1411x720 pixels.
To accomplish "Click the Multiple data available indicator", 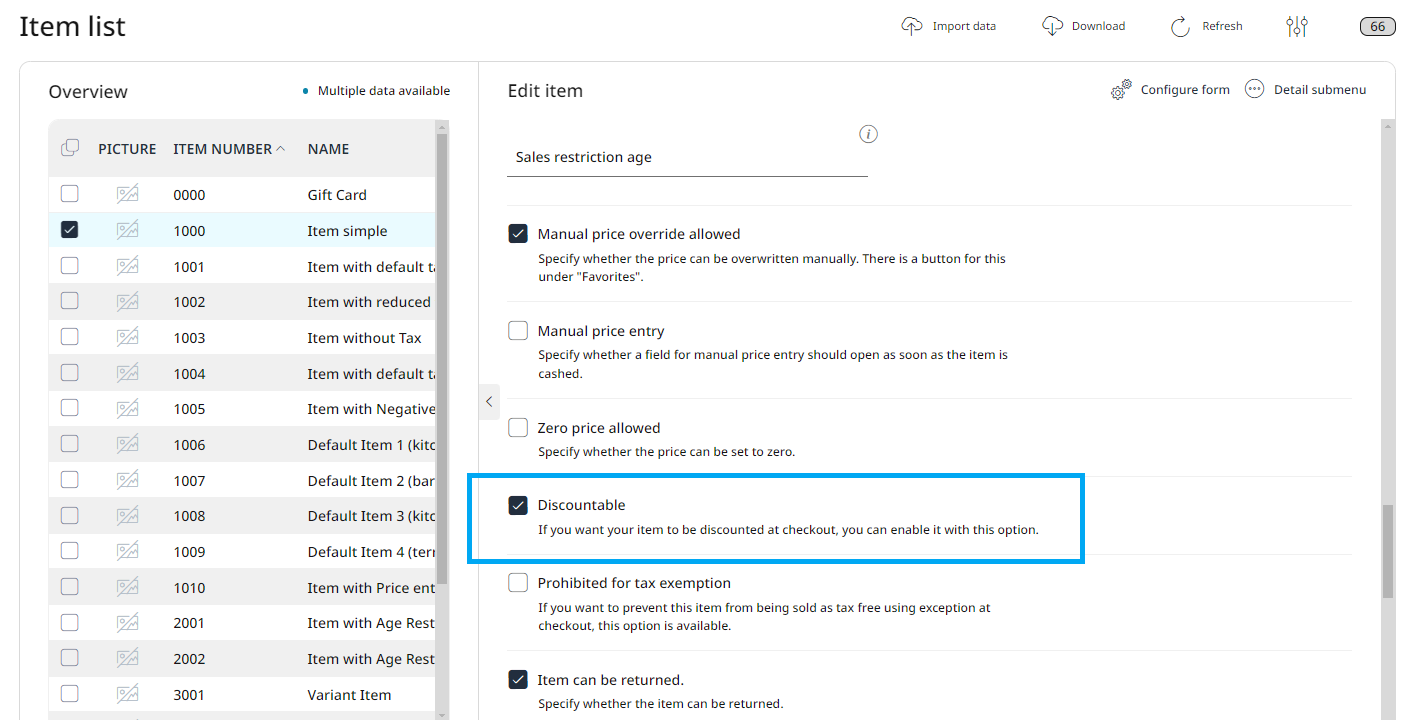I will tap(377, 91).
